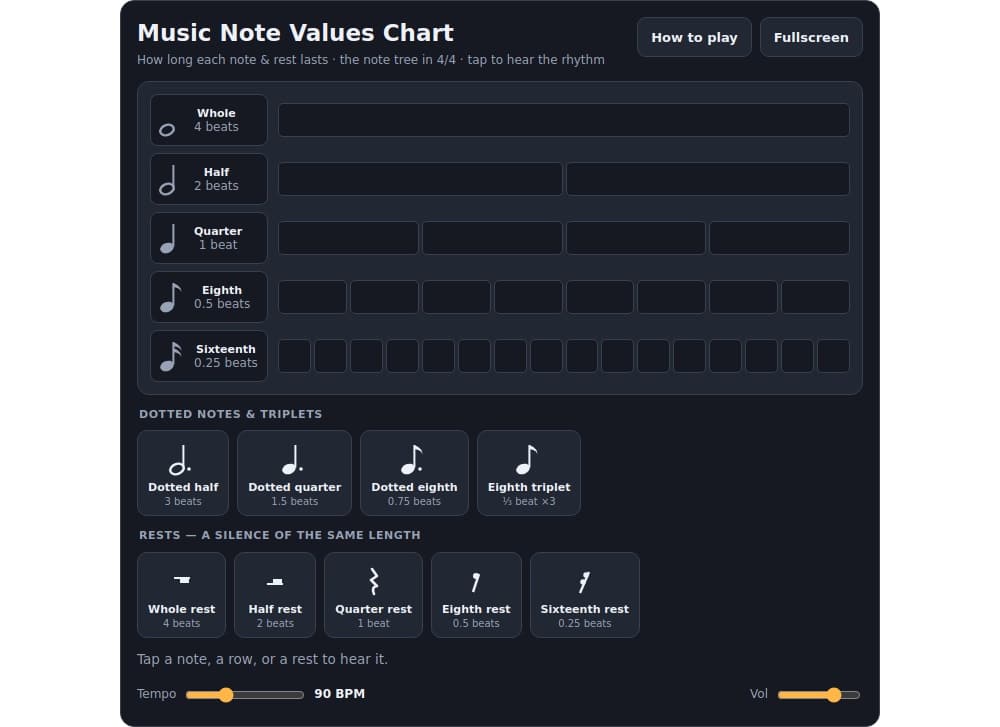Viewport: 1000px width, 727px height.
Task: Open the How to play instructions
Action: [x=694, y=38]
